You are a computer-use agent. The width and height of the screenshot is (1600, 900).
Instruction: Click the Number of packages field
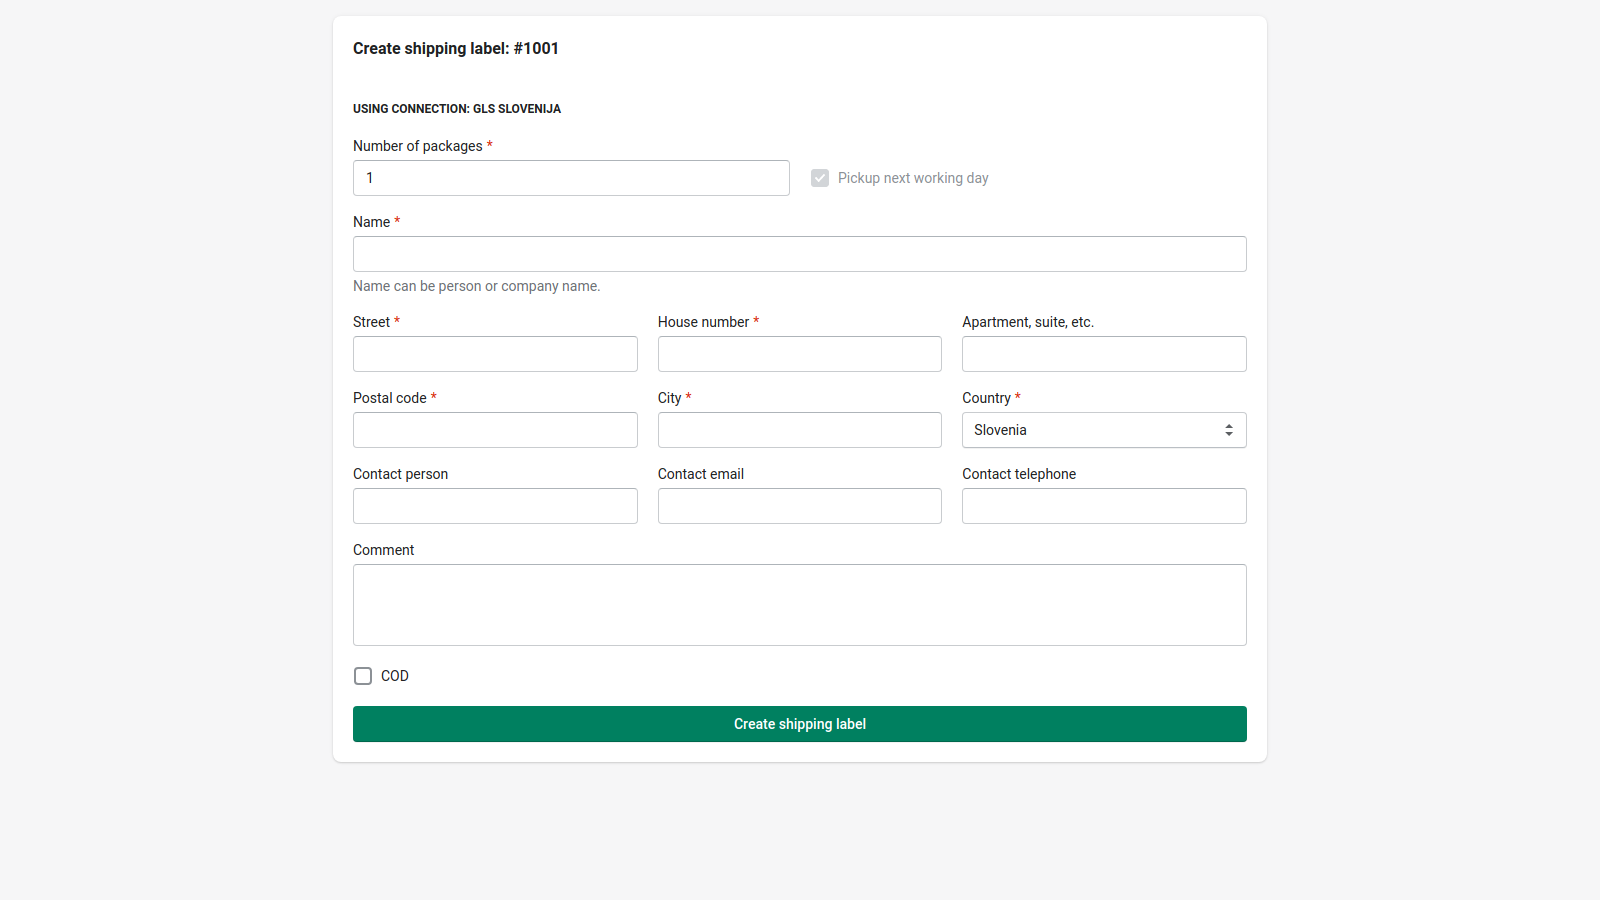(570, 178)
